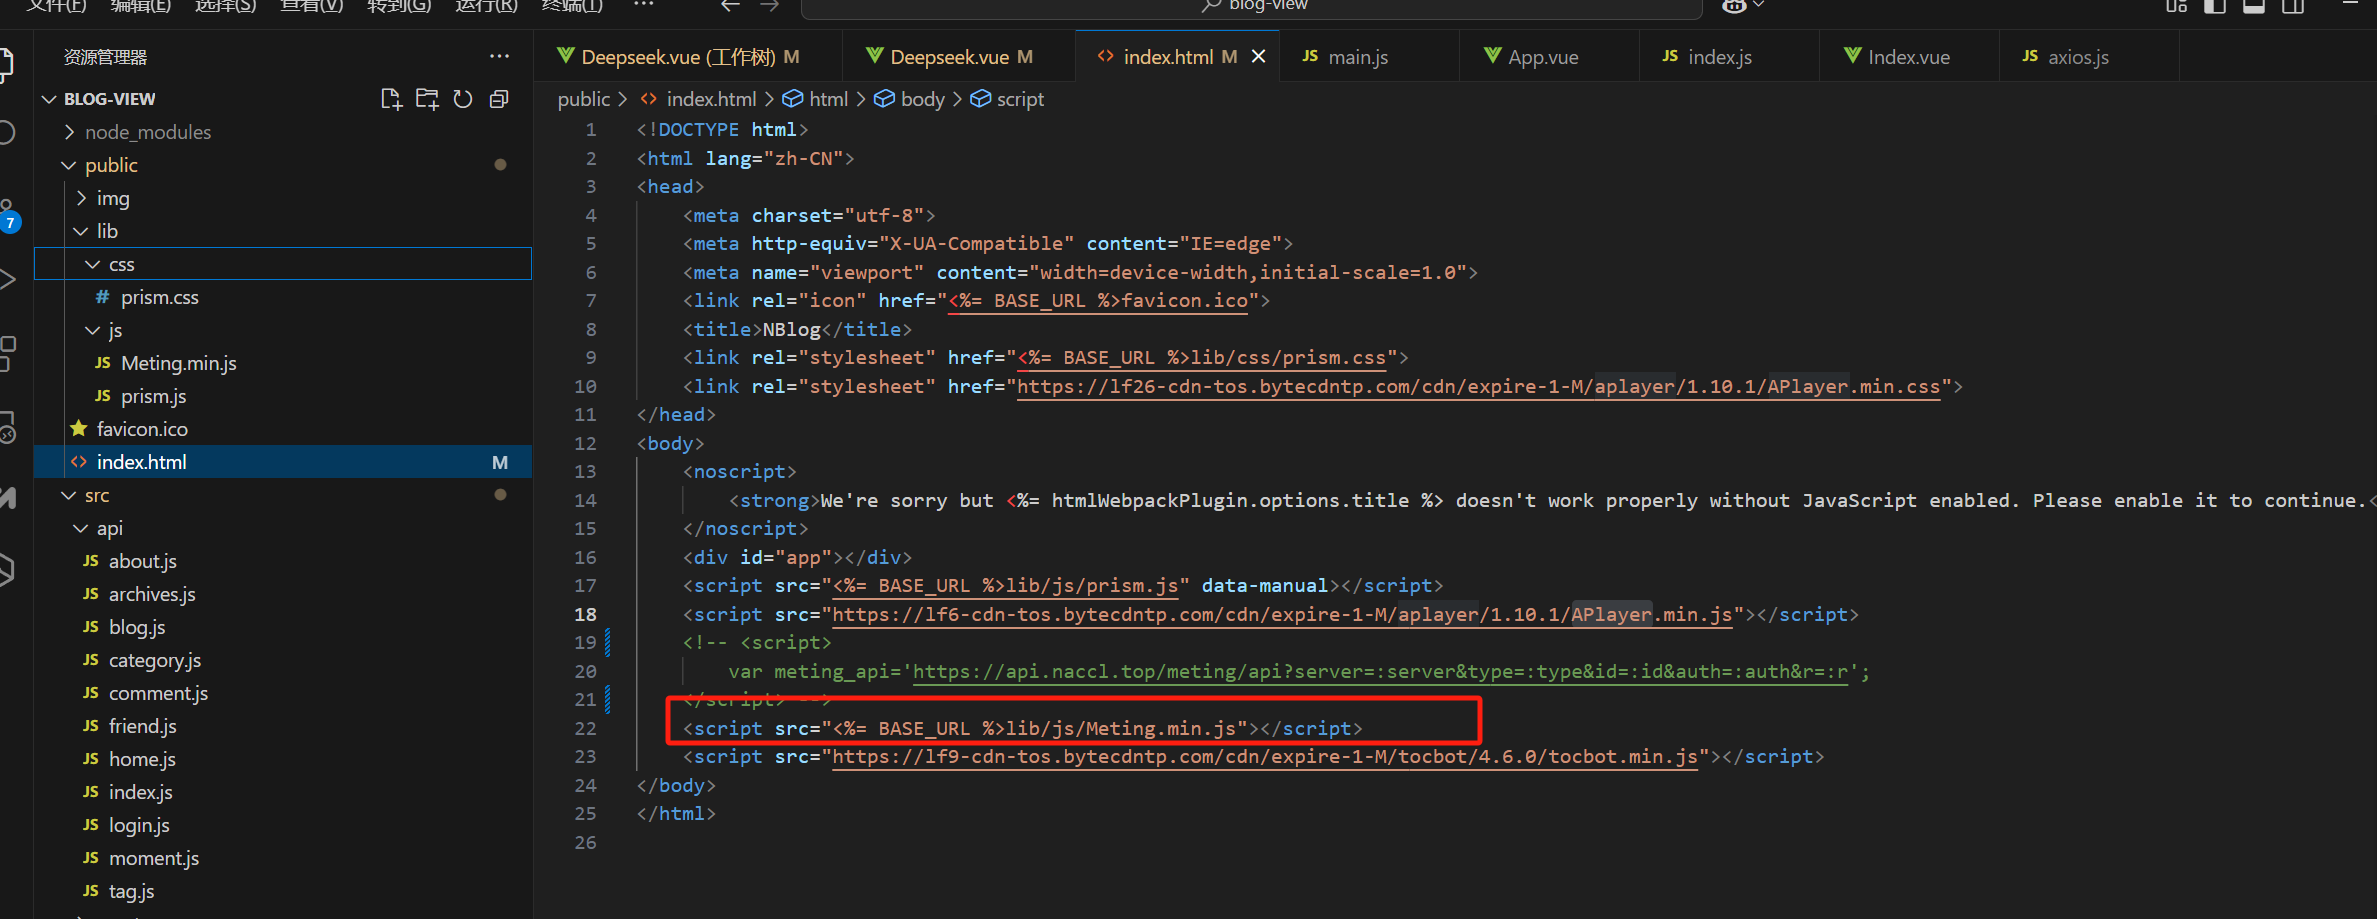Open the Copilot icon in the title bar
The width and height of the screenshot is (2377, 919).
pos(1735,6)
